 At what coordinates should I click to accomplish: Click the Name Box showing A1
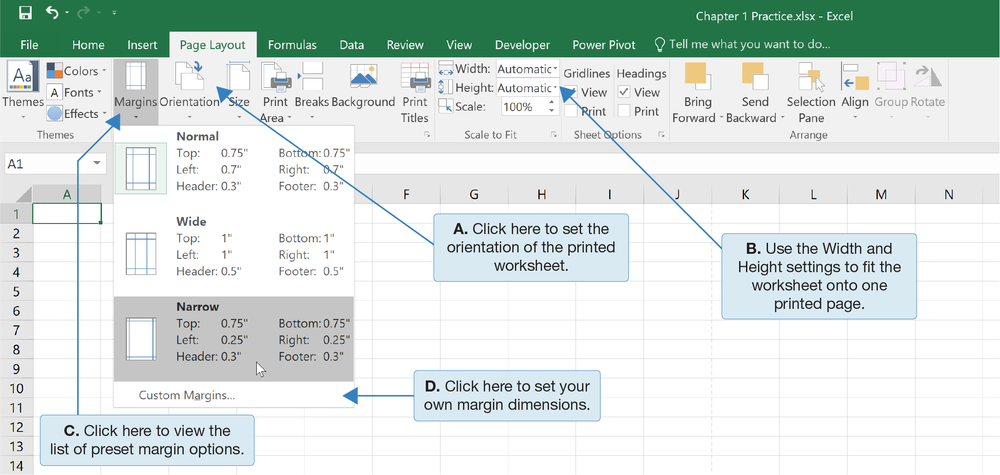pyautogui.click(x=45, y=163)
